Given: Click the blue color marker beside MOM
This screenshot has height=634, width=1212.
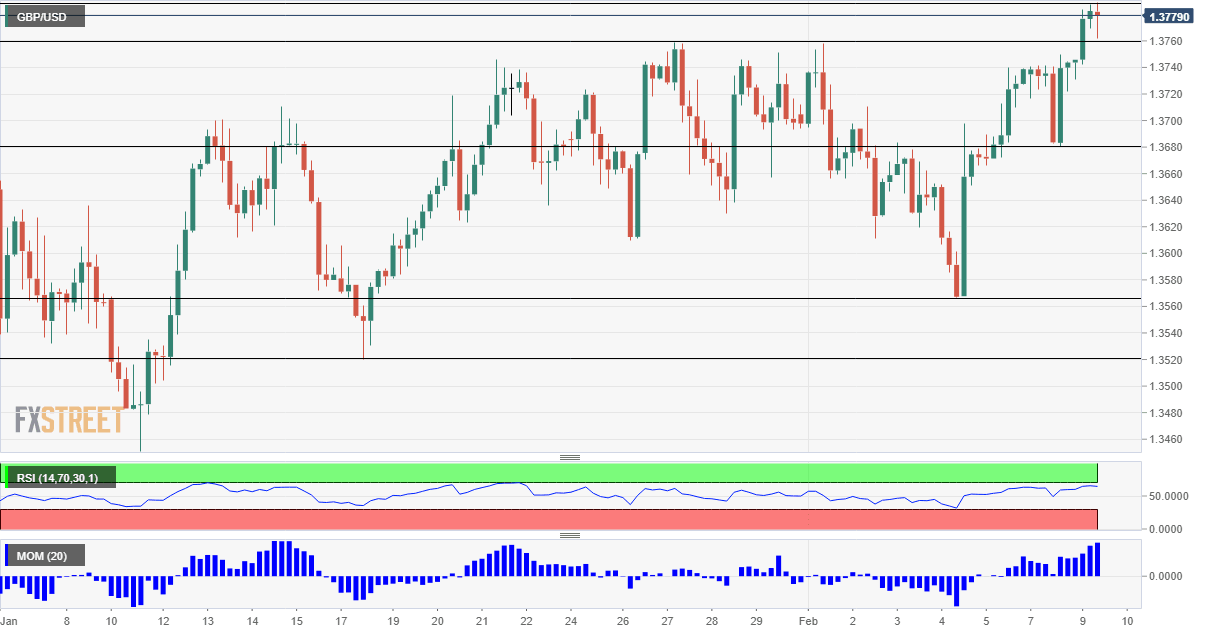Looking at the screenshot, I should point(7,555).
